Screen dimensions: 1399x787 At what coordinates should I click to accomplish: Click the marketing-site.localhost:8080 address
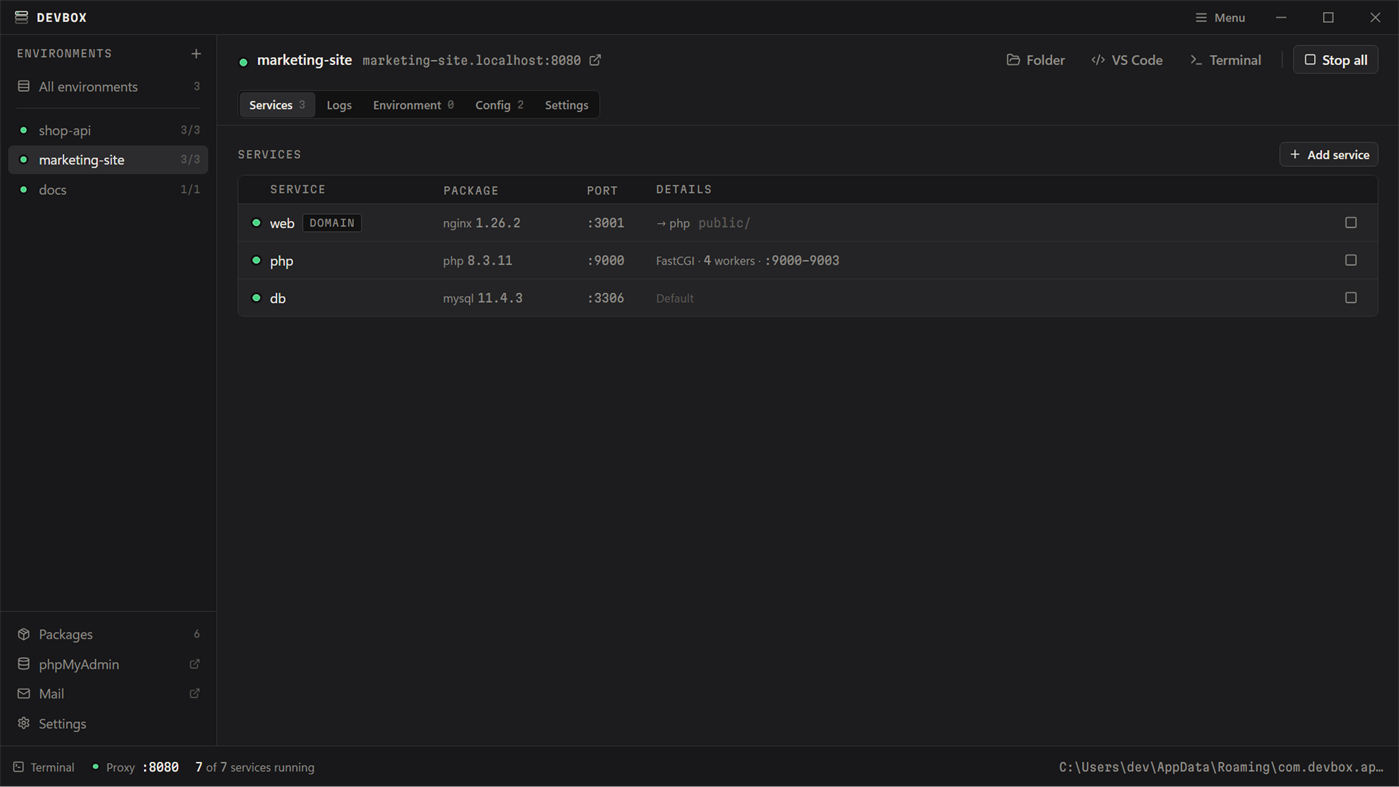pos(471,61)
